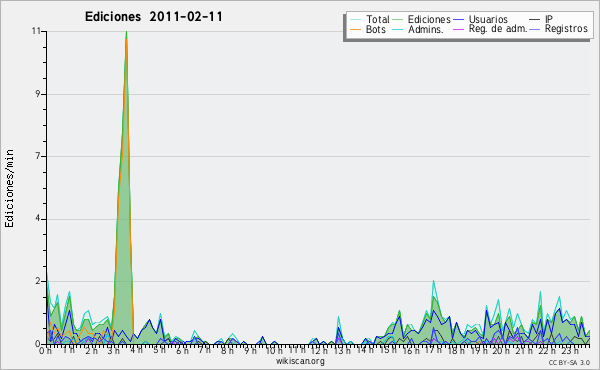Image resolution: width=600 pixels, height=370 pixels.
Task: Click the y-axis value 4
Action: (x=38, y=219)
